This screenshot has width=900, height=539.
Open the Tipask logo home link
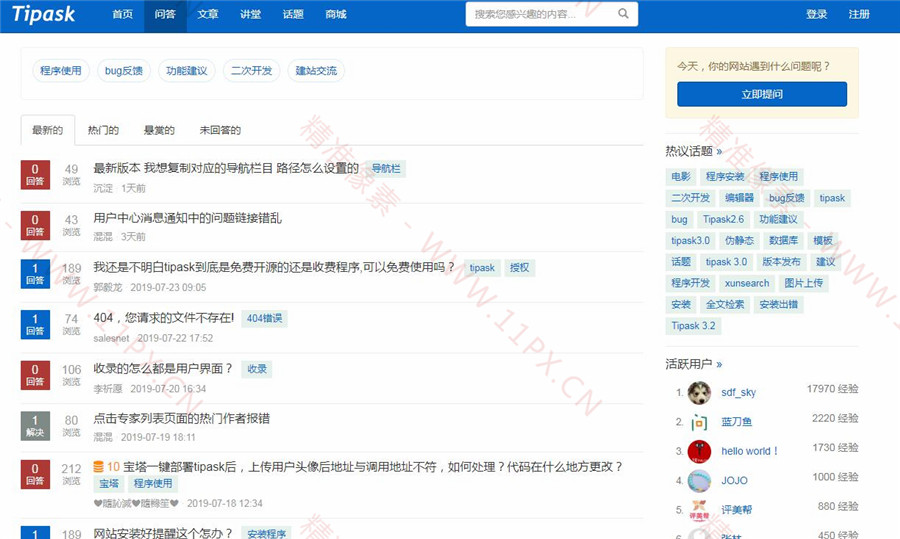44,14
